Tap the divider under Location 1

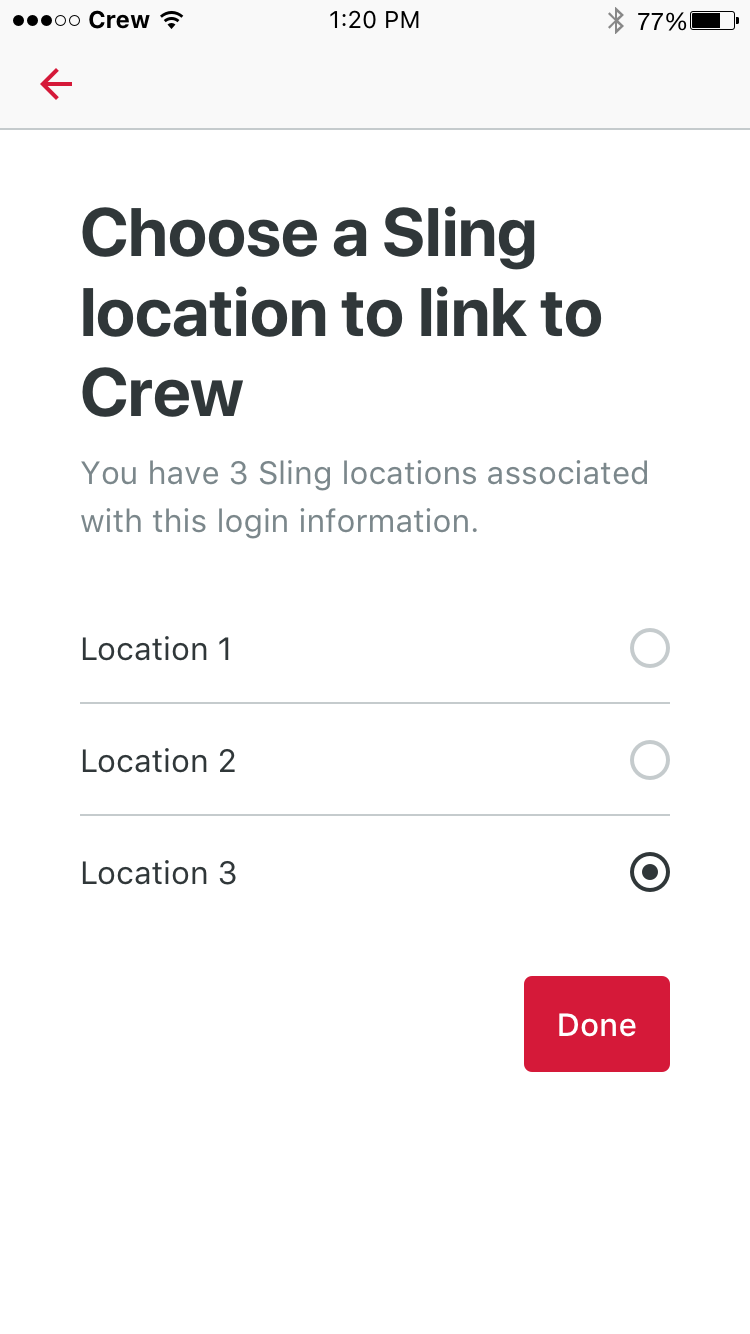[x=375, y=704]
